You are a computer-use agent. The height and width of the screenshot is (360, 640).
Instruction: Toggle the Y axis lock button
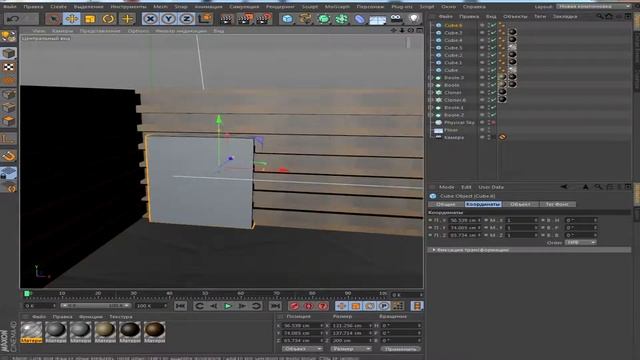pos(169,19)
